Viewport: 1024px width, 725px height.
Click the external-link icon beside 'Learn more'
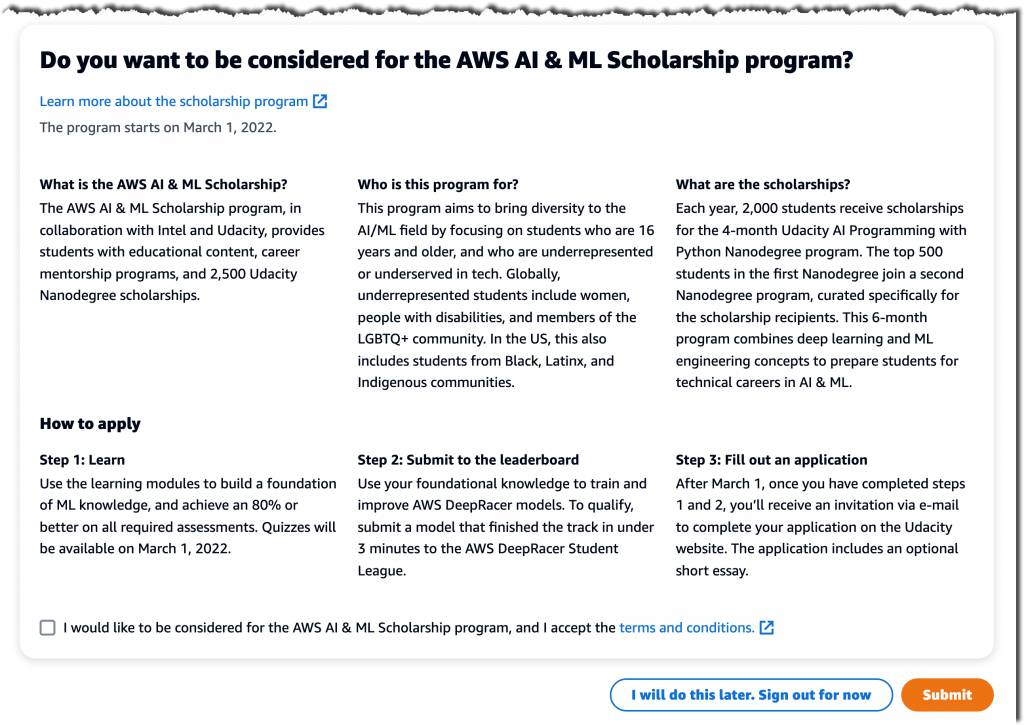pos(318,101)
